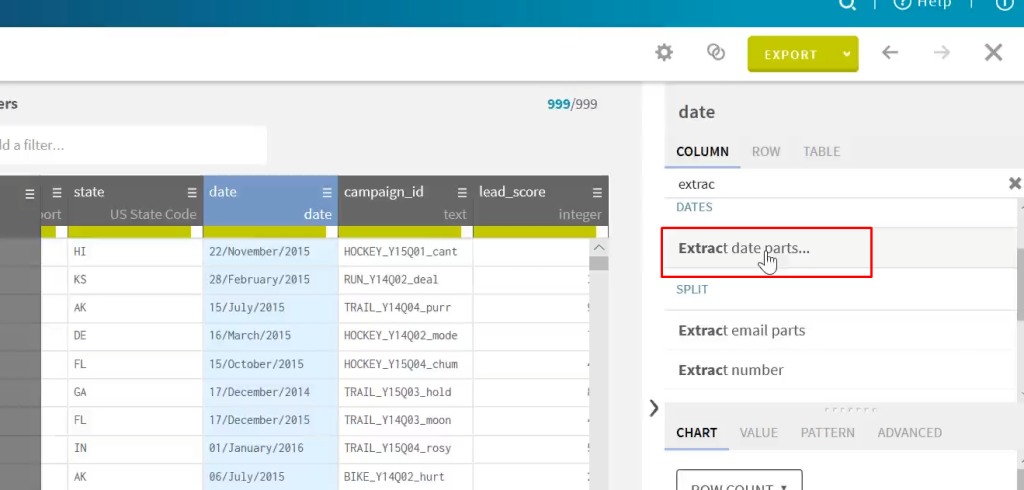Open the state column menu icon
This screenshot has height=490, width=1024.
click(x=192, y=193)
